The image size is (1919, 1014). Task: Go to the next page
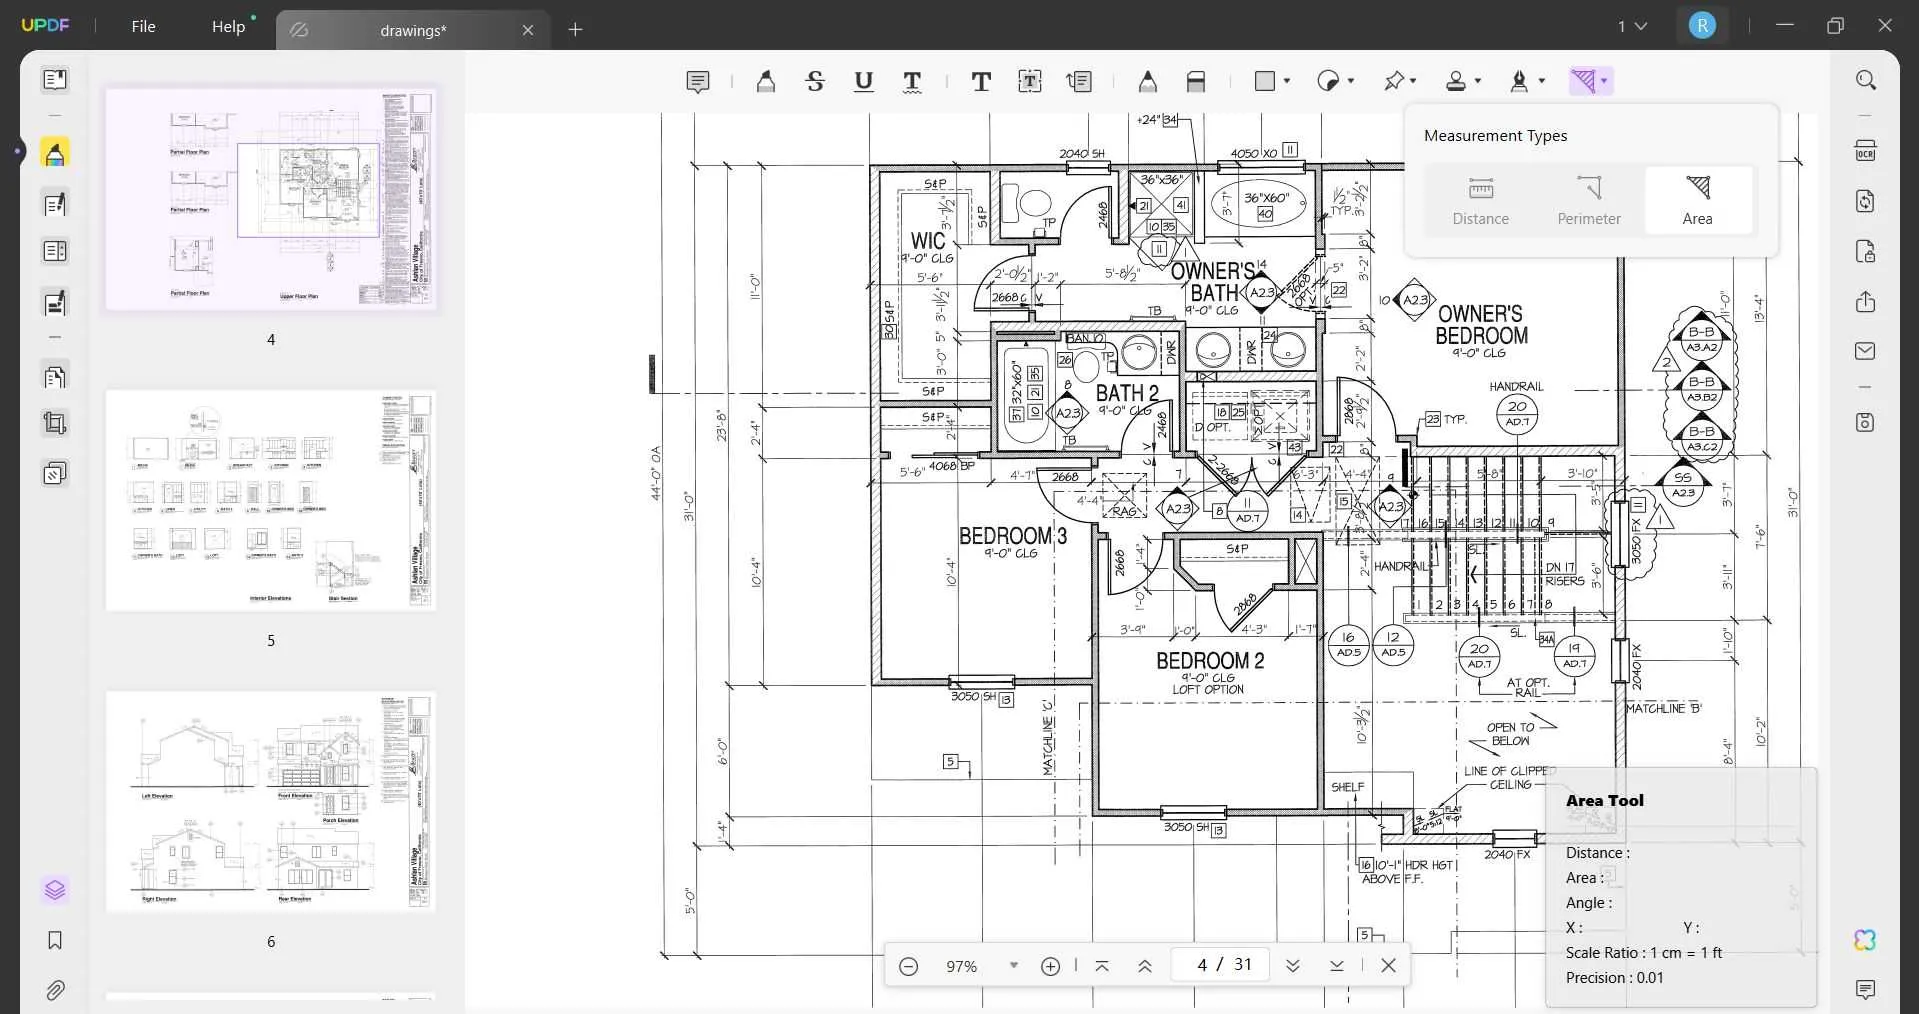(x=1292, y=966)
